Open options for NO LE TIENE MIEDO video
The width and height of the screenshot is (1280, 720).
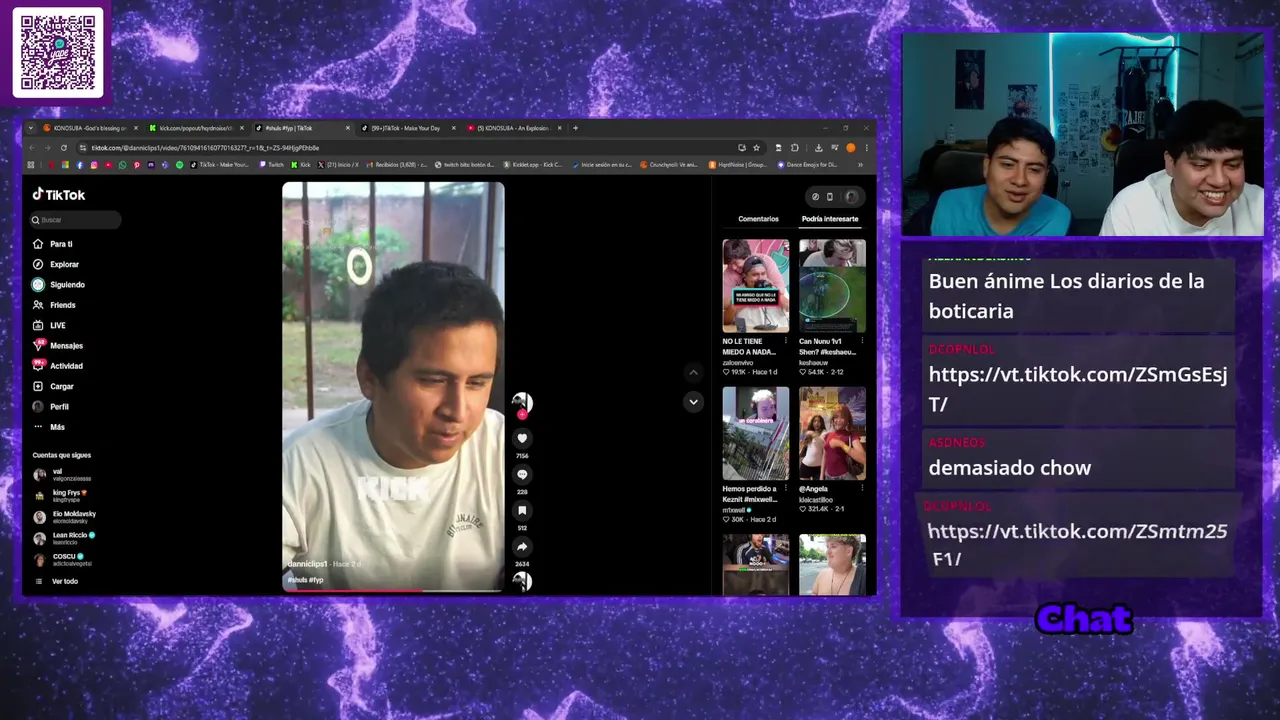point(786,341)
